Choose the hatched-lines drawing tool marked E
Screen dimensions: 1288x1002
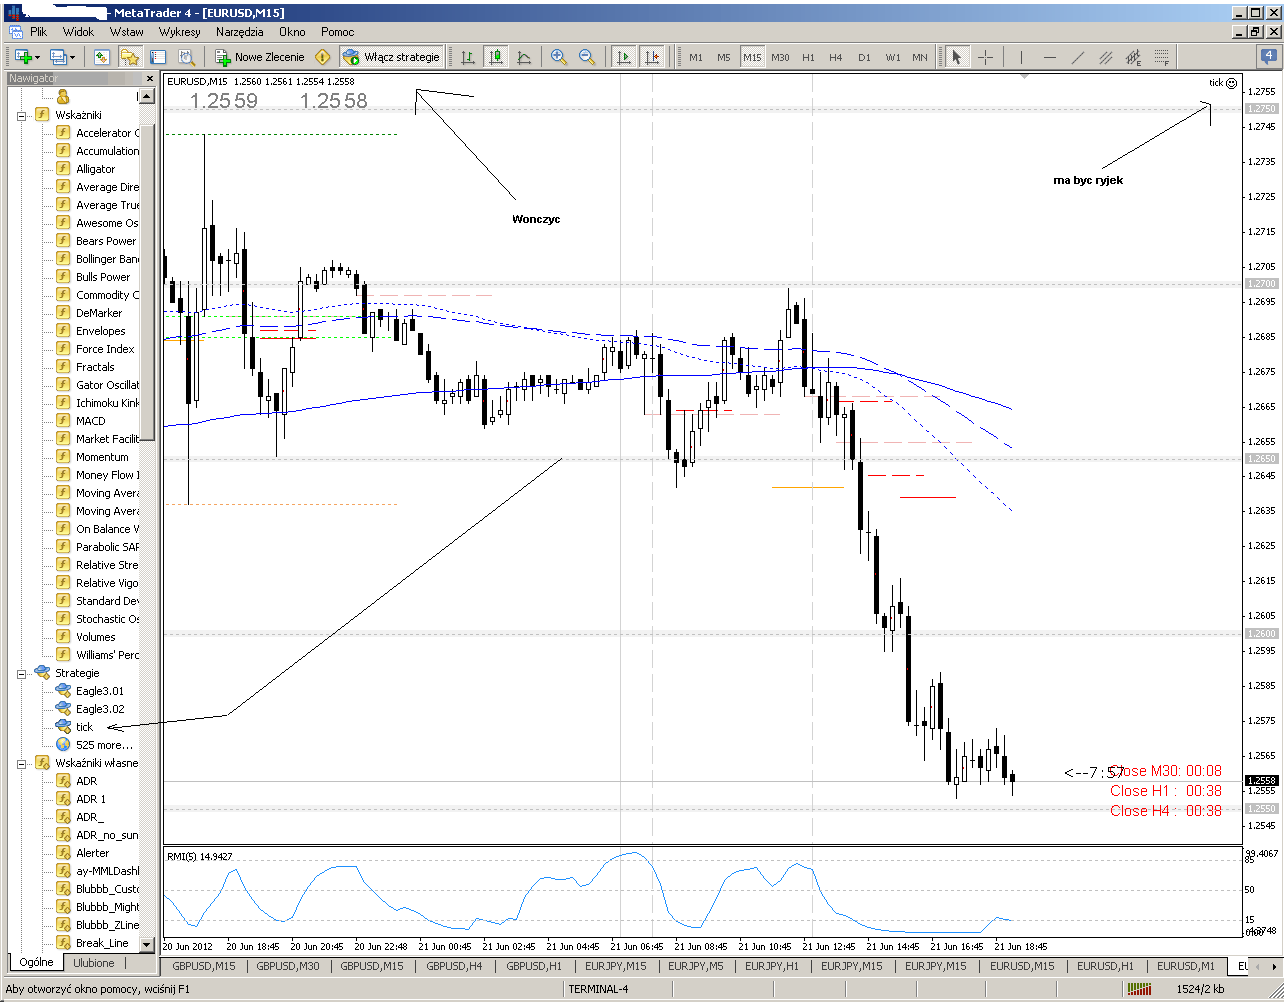tap(1134, 57)
